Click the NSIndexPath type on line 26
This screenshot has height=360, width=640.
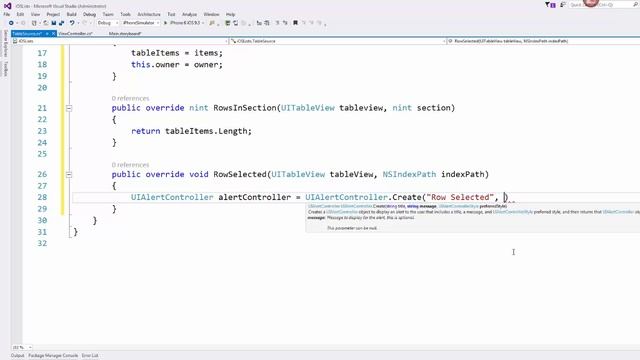point(409,174)
